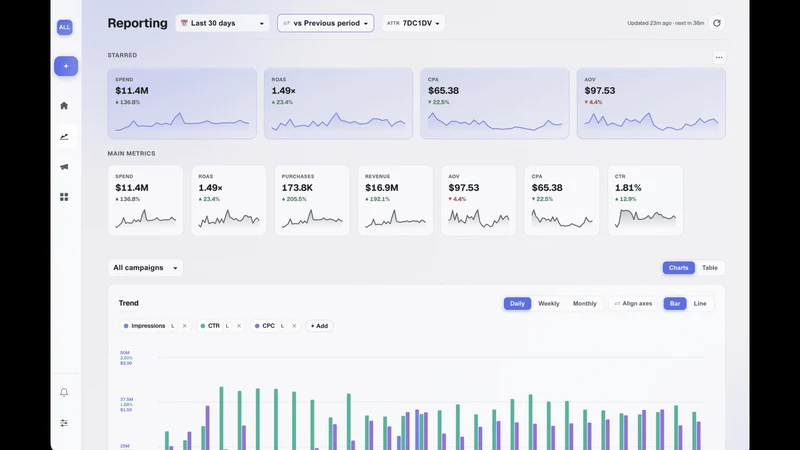Image resolution: width=800 pixels, height=450 pixels.
Task: Toggle Align axes
Action: pyautogui.click(x=633, y=304)
